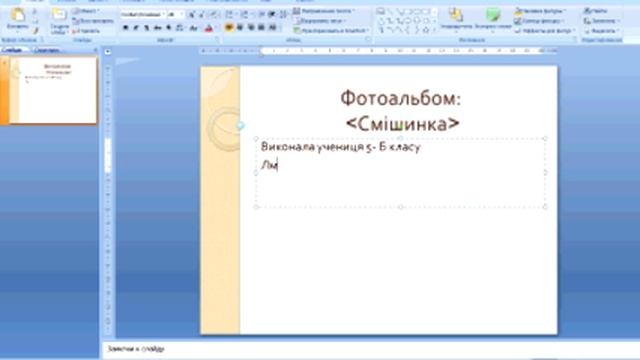Viewport: 640px width, 360px height.
Task: Toggle strikethrough formatting
Action: (x=157, y=28)
